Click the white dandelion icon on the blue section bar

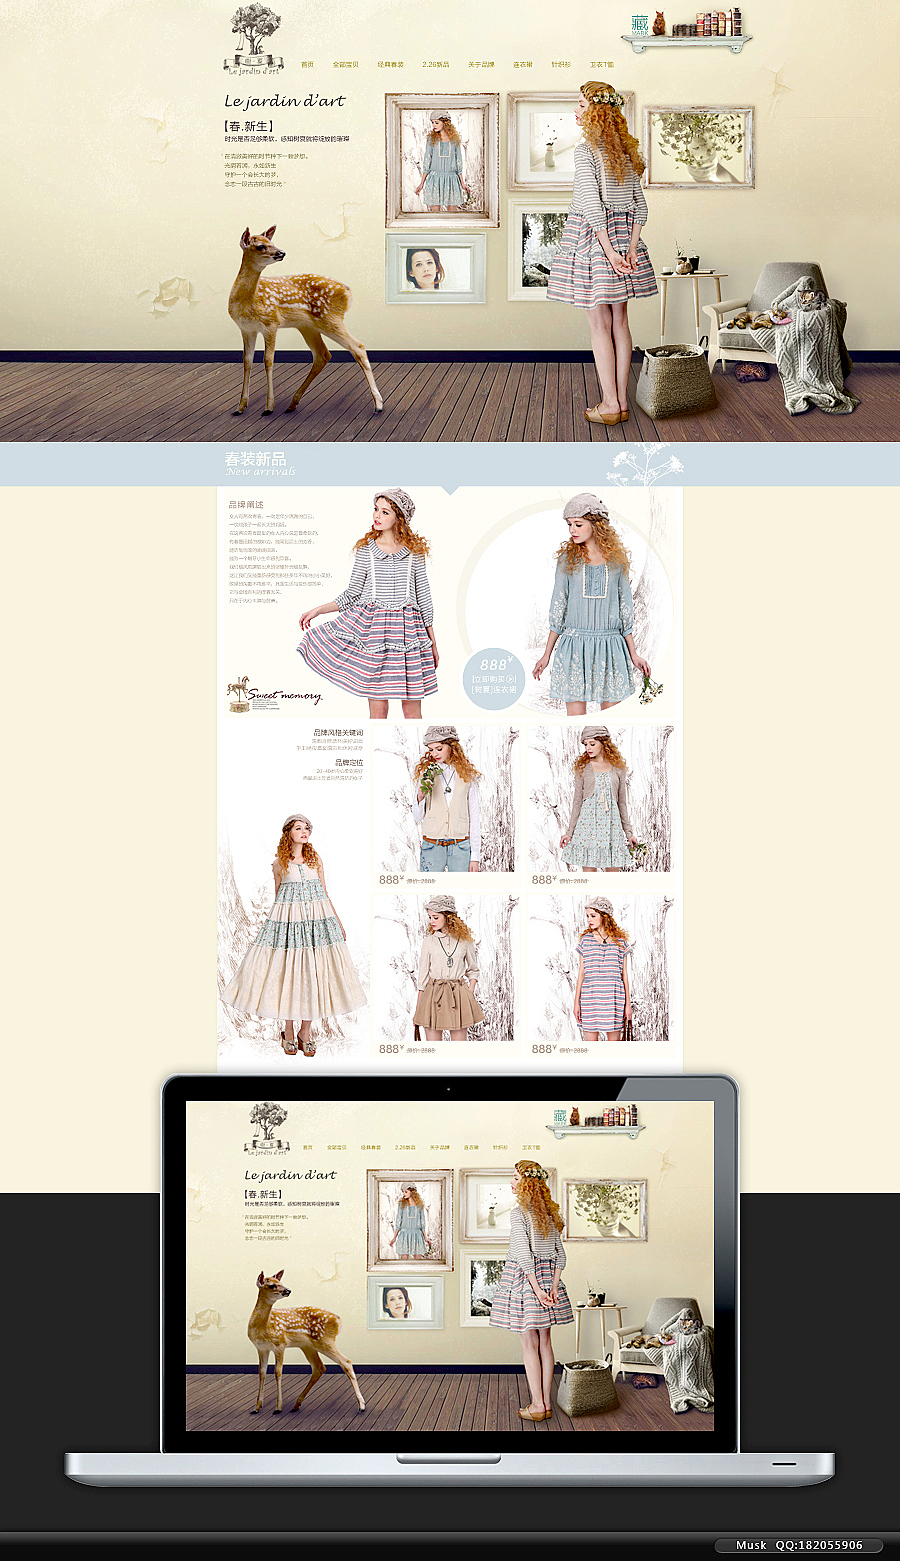click(x=646, y=464)
